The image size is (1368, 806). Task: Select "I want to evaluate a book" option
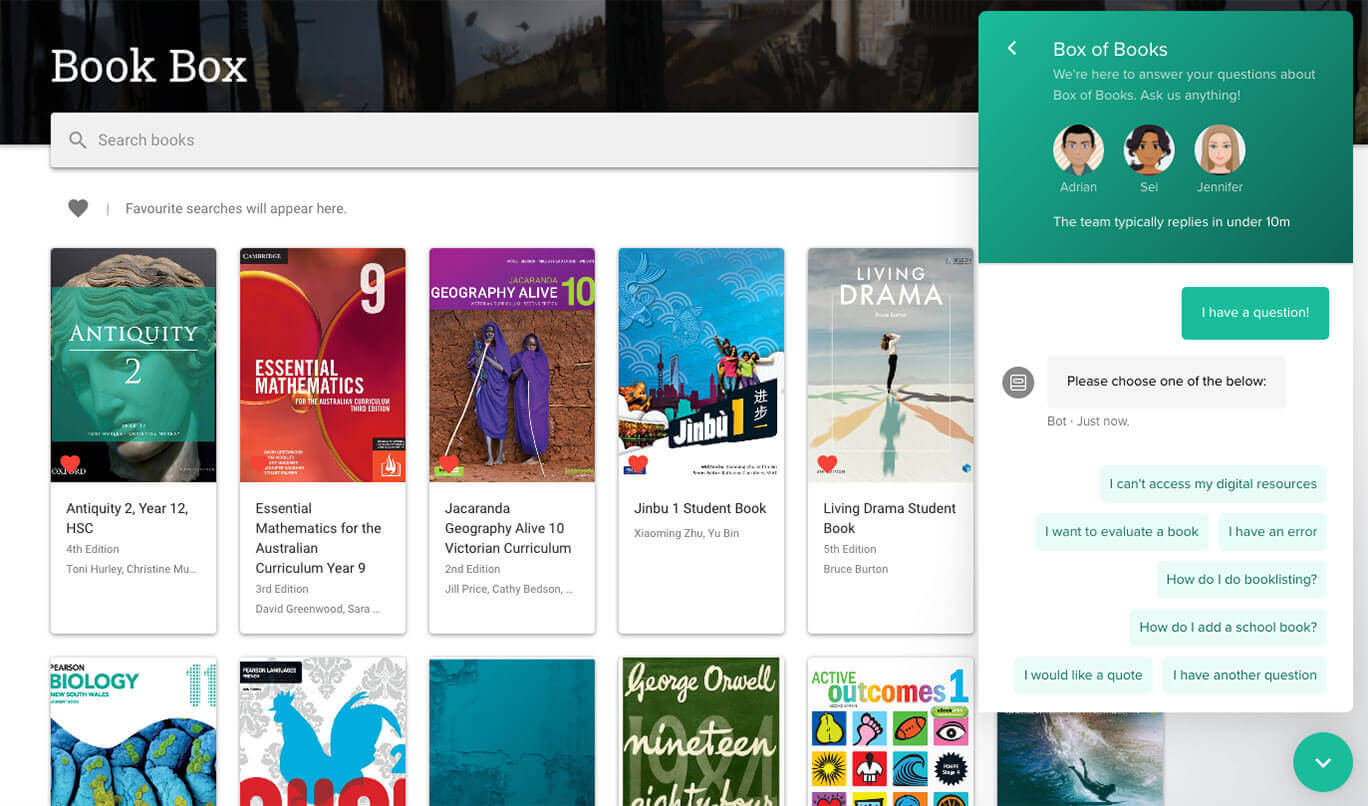point(1121,532)
